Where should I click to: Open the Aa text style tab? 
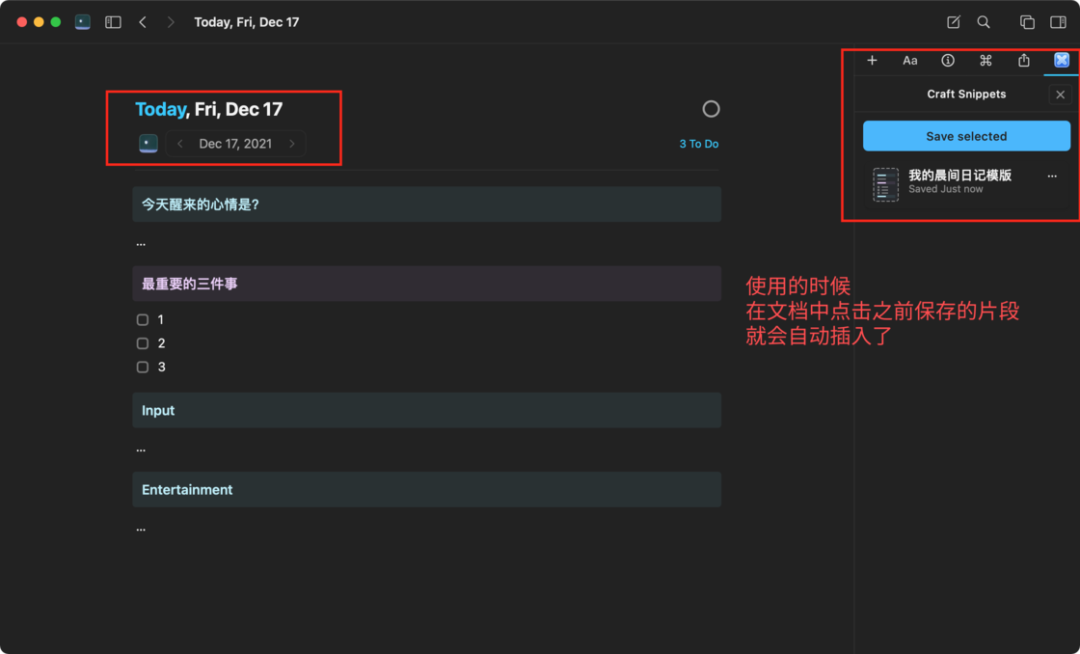coord(910,61)
